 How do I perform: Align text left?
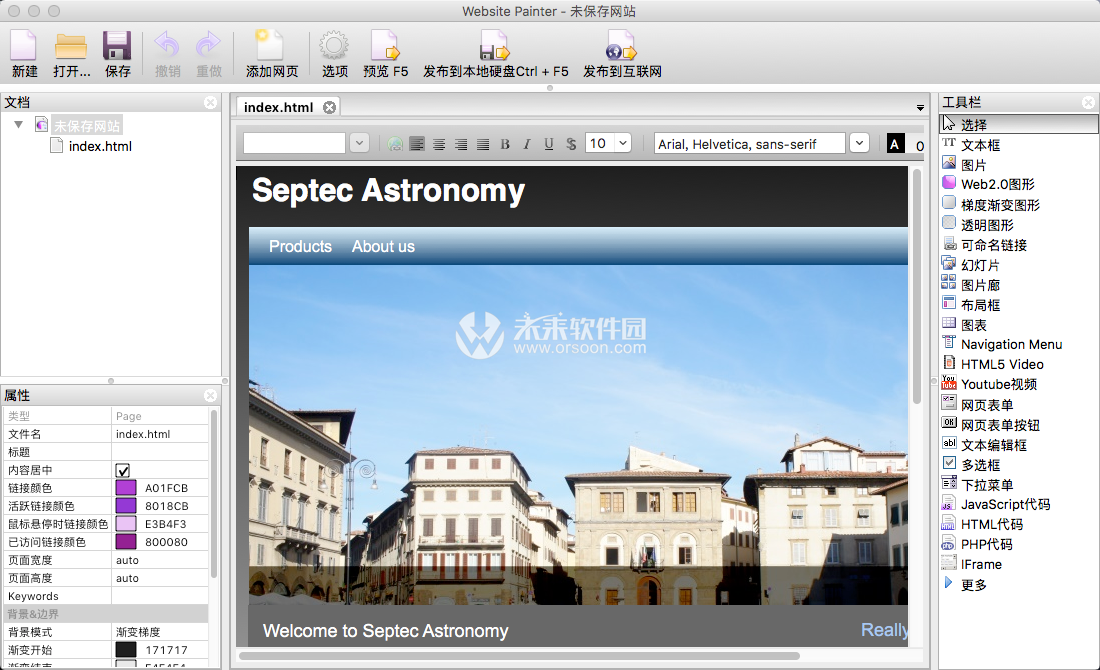(x=417, y=144)
